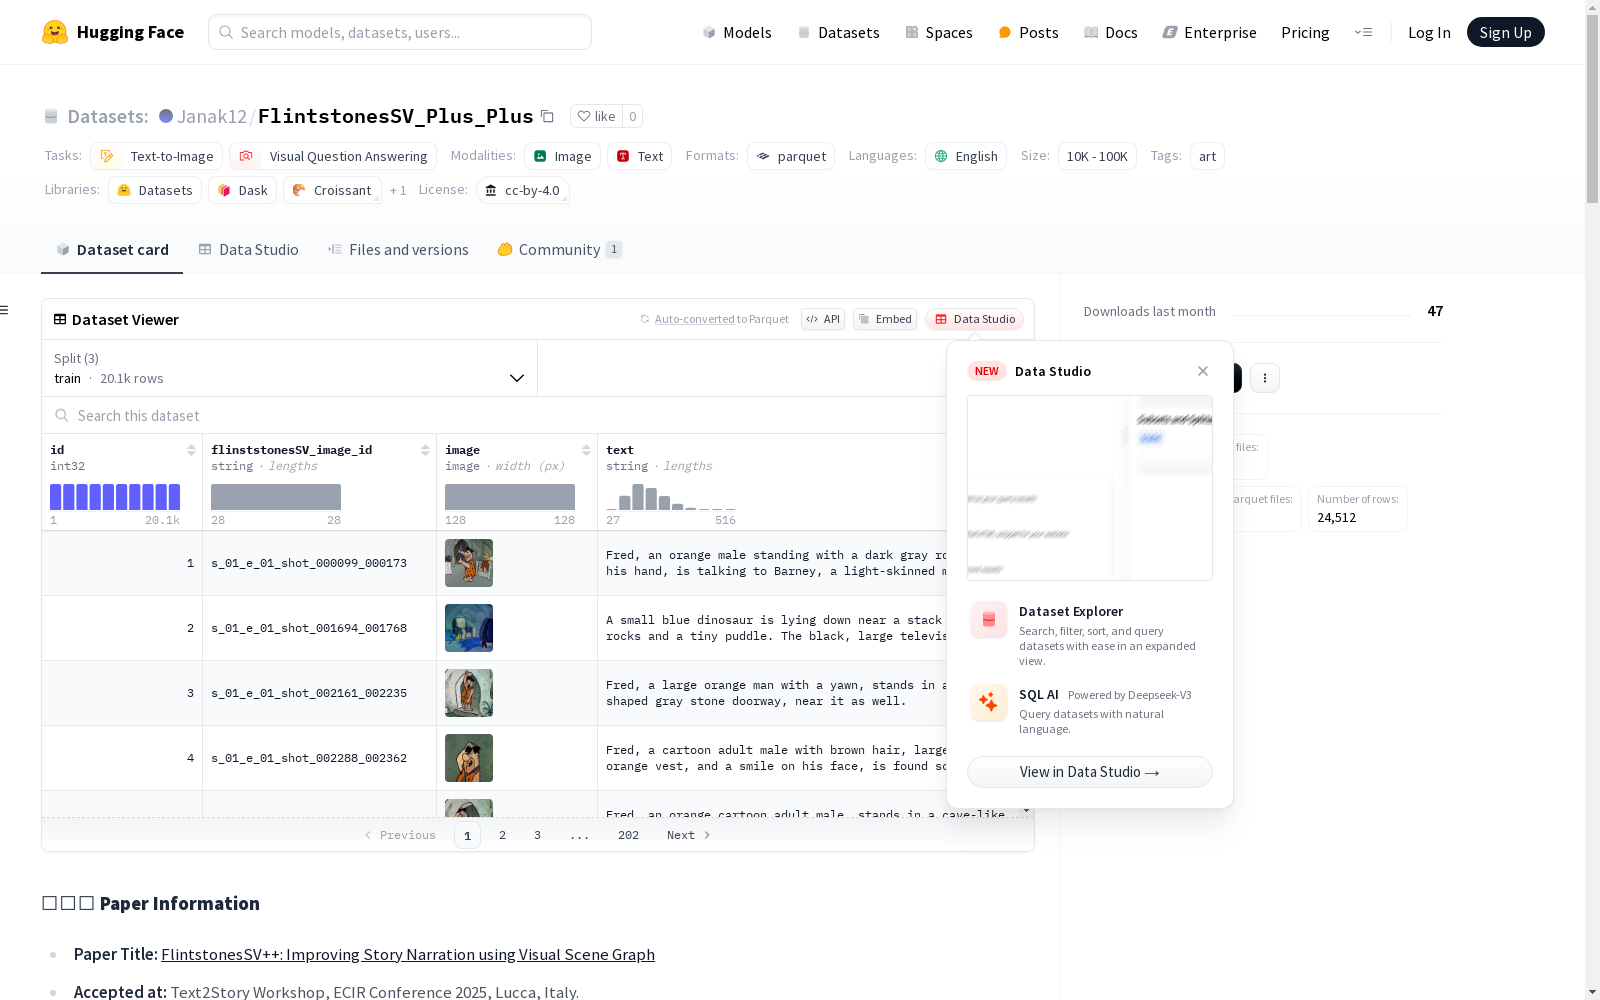
Task: Click the like heart button
Action: click(x=596, y=116)
